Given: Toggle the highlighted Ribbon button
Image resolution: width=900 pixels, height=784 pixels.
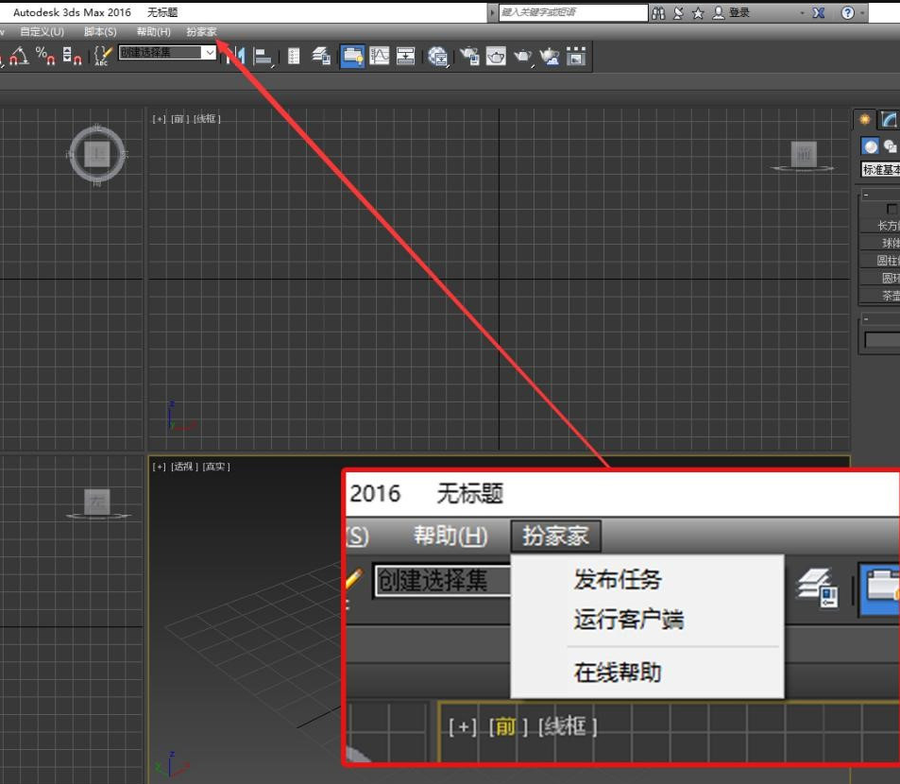Looking at the screenshot, I should pos(352,56).
